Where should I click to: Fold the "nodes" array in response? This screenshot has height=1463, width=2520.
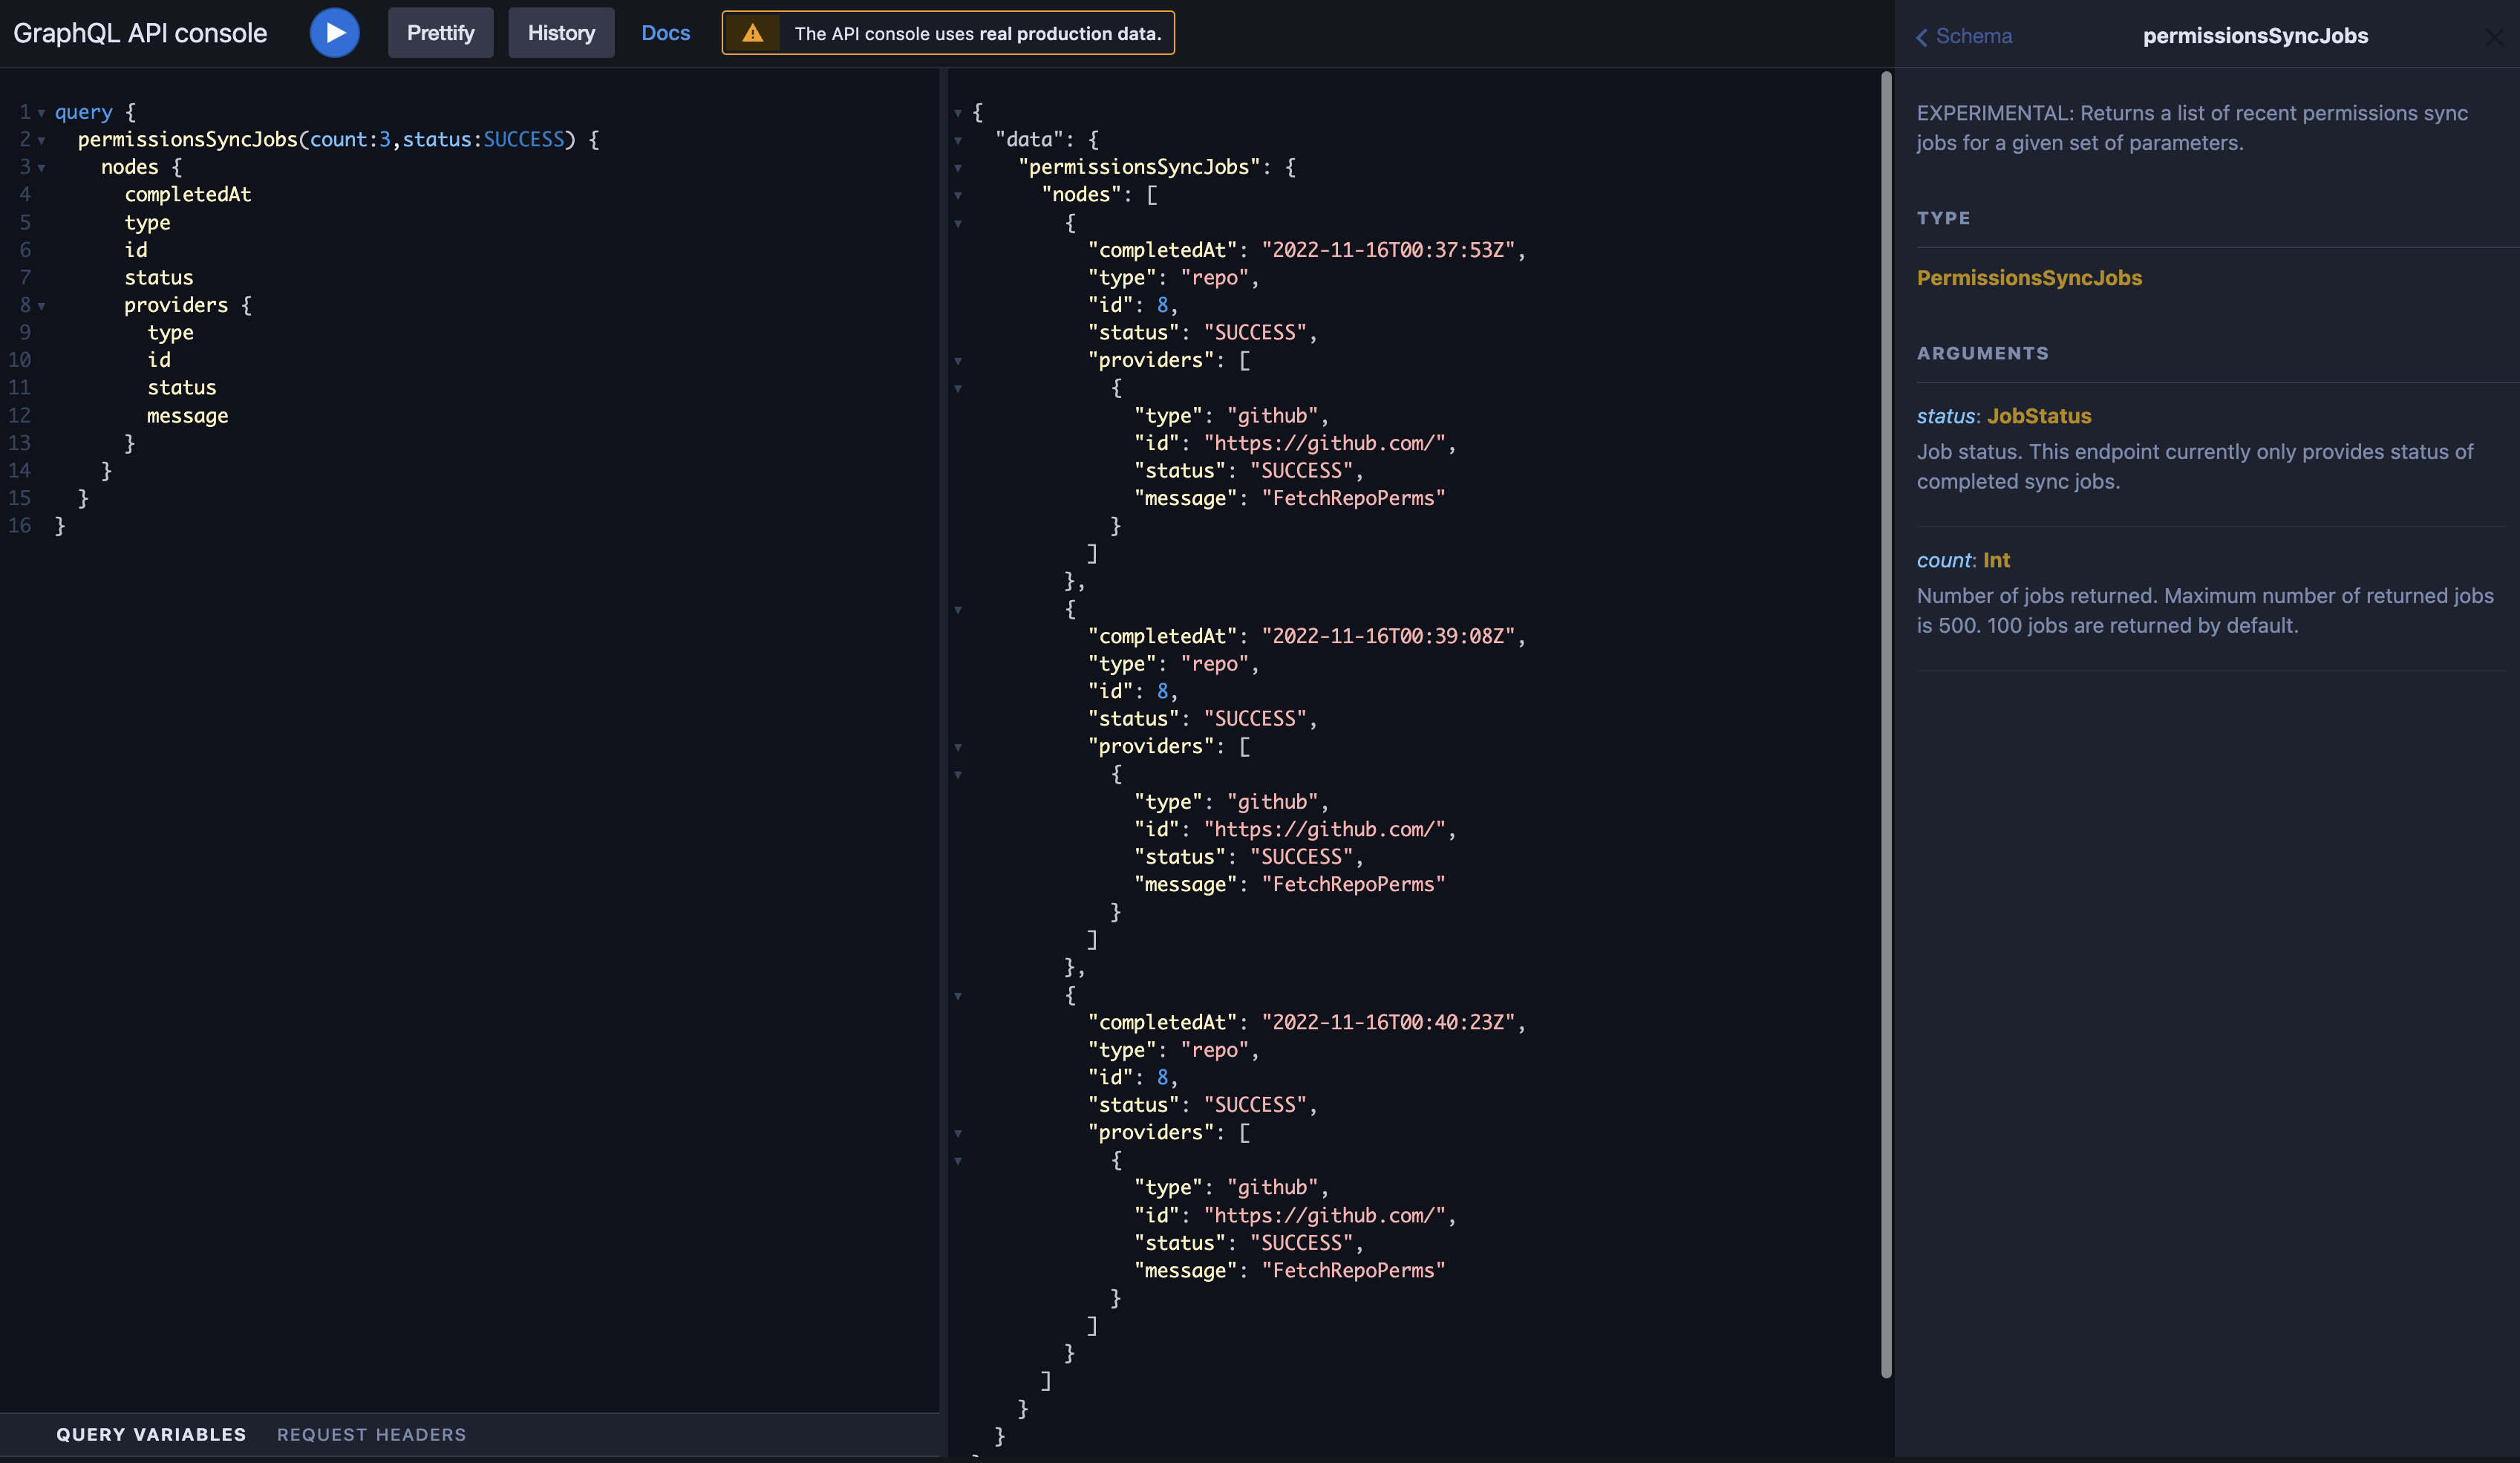958,196
